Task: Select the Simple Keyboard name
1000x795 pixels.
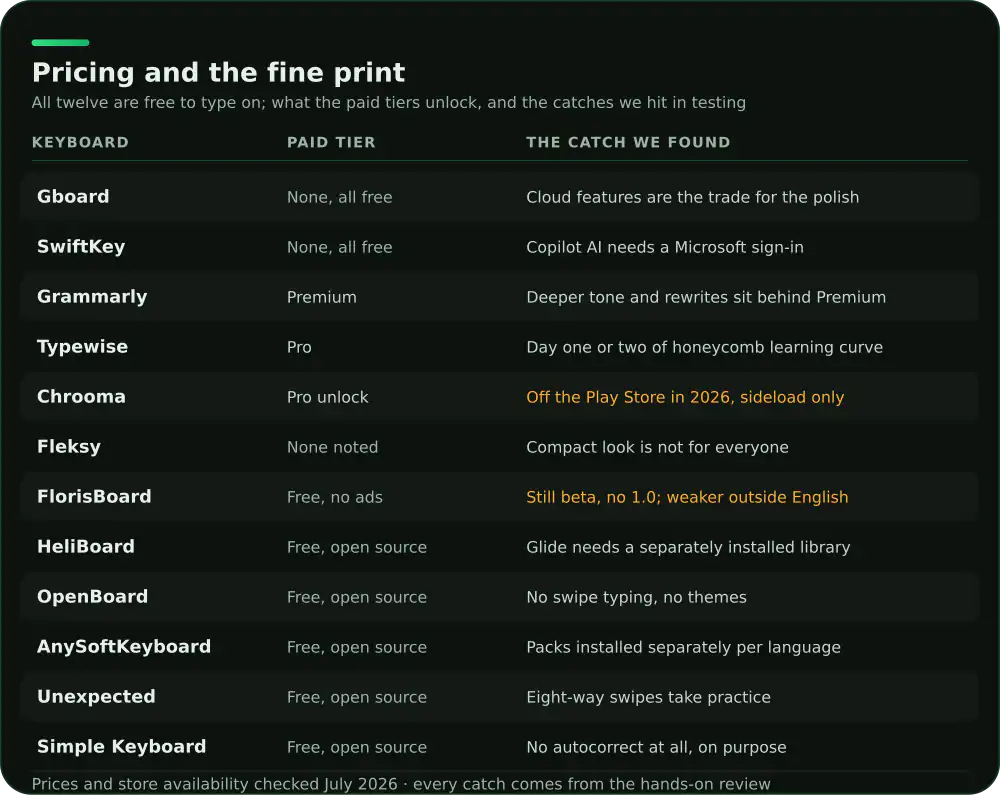Action: (121, 747)
